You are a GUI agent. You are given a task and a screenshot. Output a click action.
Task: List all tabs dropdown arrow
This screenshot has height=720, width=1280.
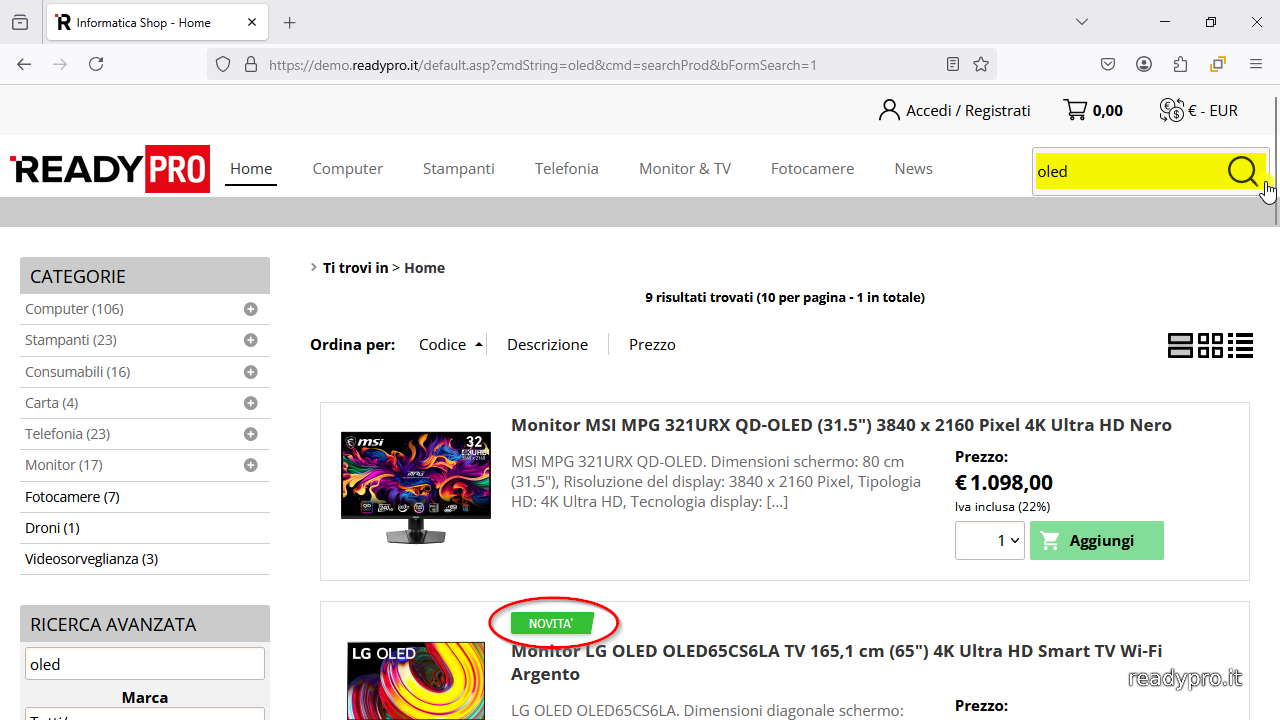tap(1082, 22)
